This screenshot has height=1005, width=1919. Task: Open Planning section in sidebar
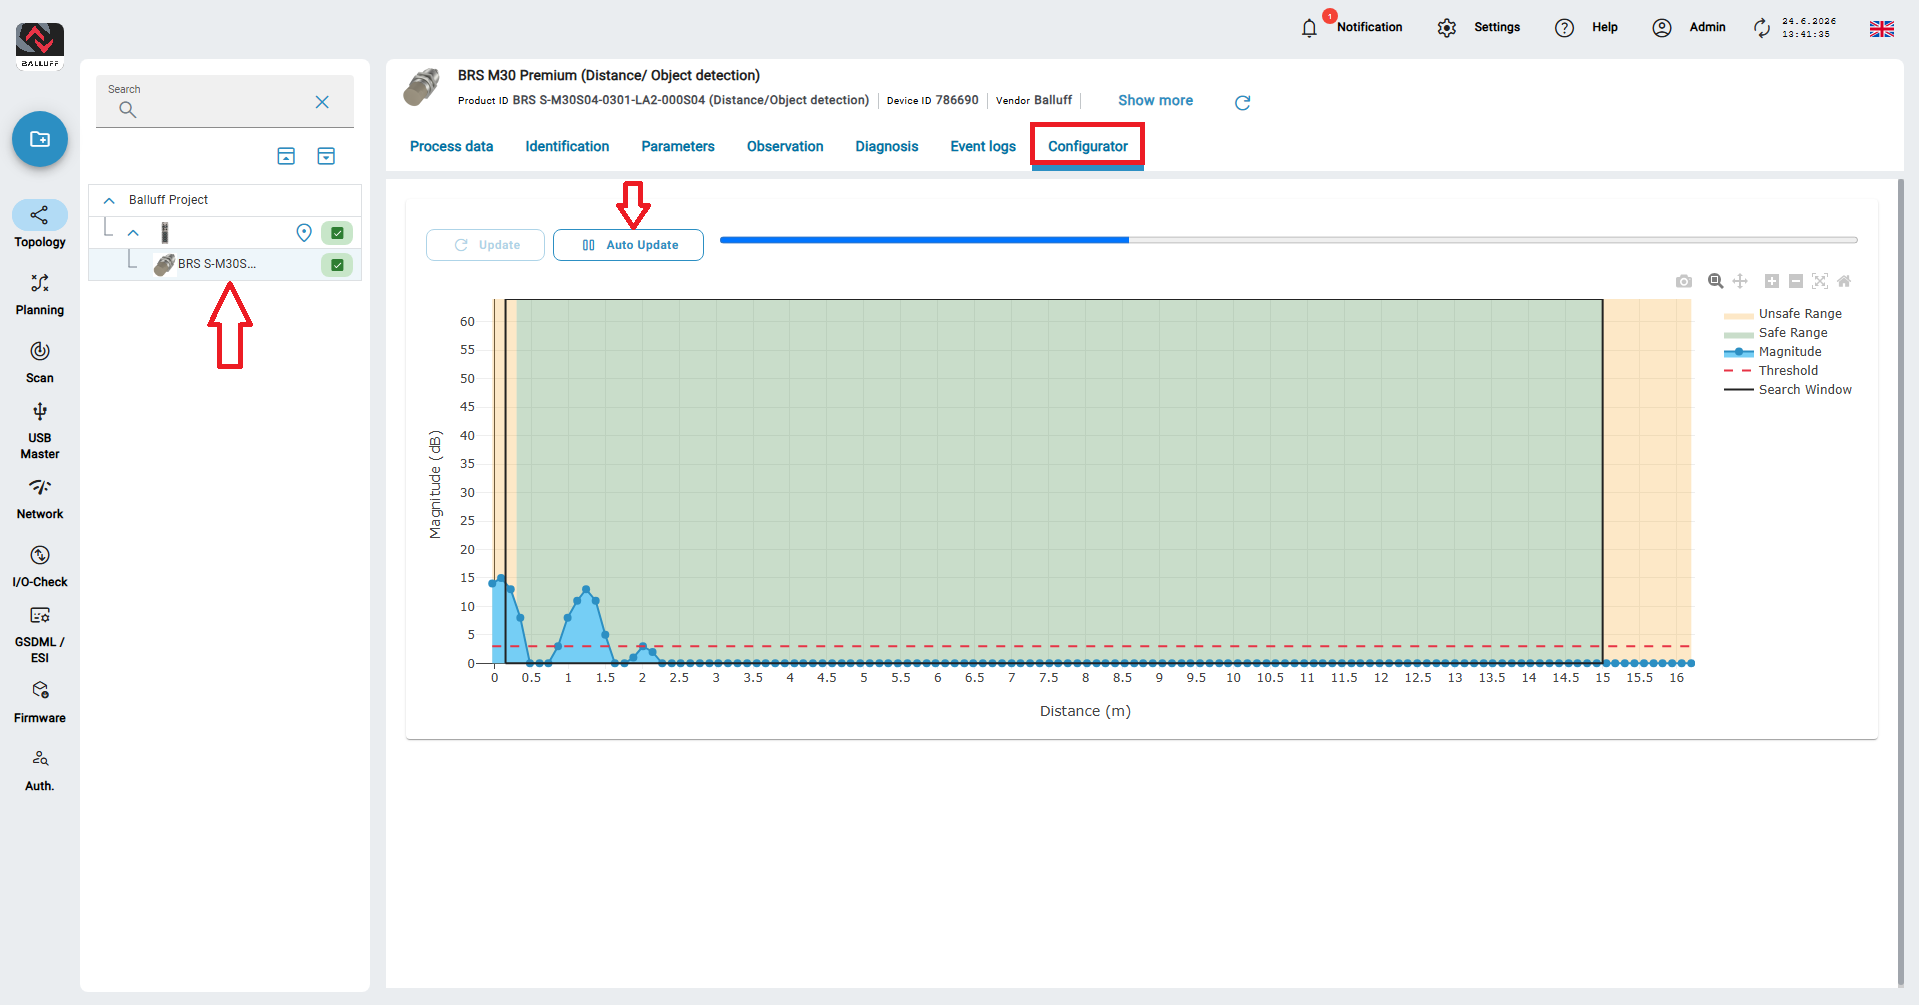pos(40,295)
